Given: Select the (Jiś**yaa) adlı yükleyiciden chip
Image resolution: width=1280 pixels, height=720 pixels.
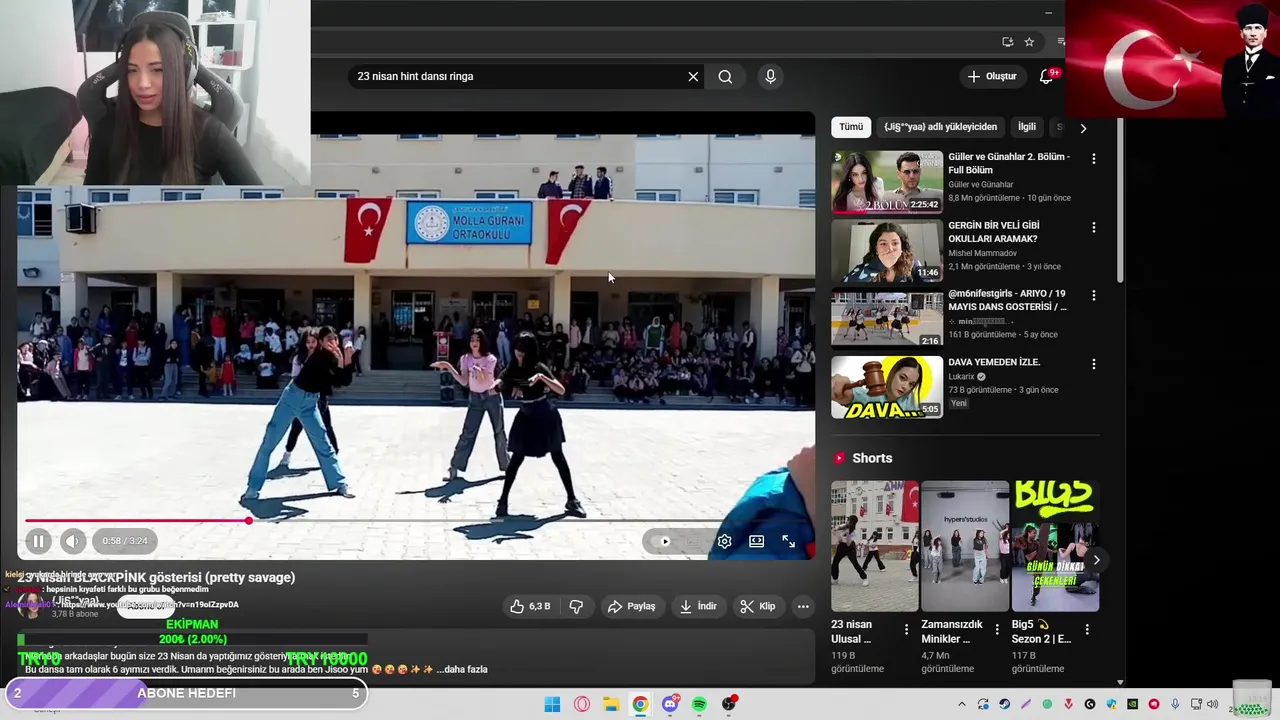Looking at the screenshot, I should [940, 127].
